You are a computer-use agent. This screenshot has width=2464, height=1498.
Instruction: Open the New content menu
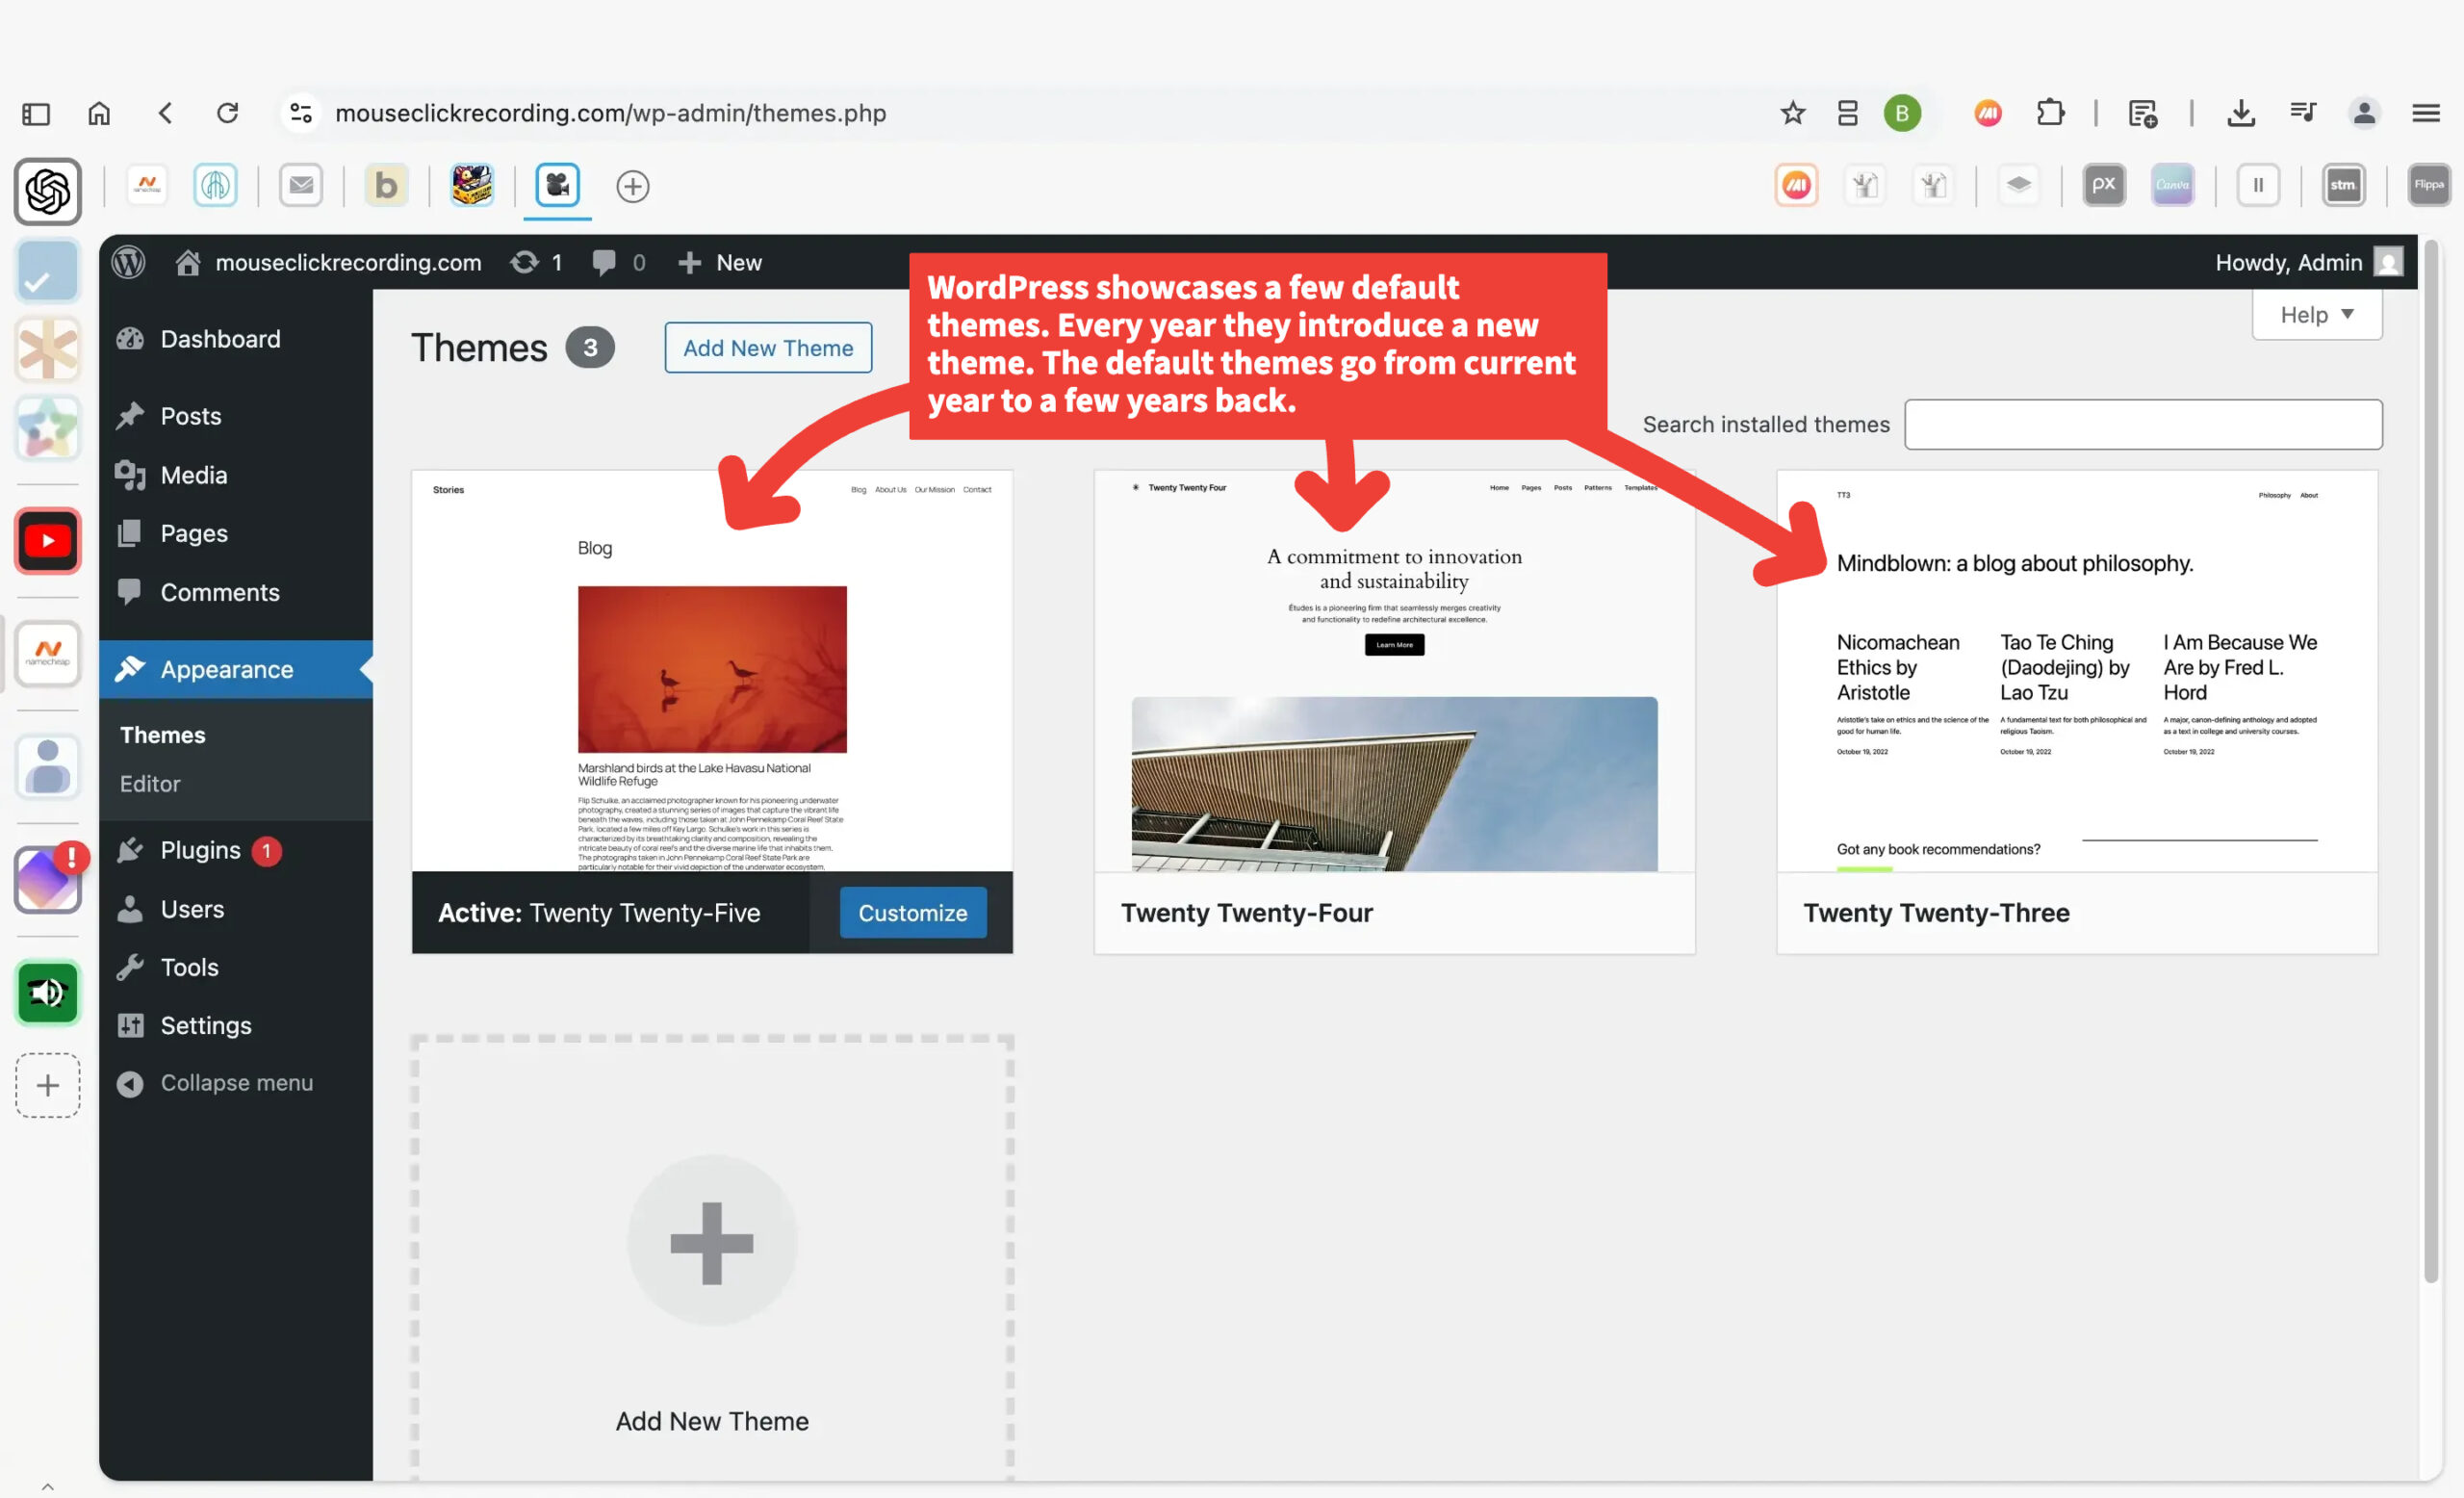(720, 262)
